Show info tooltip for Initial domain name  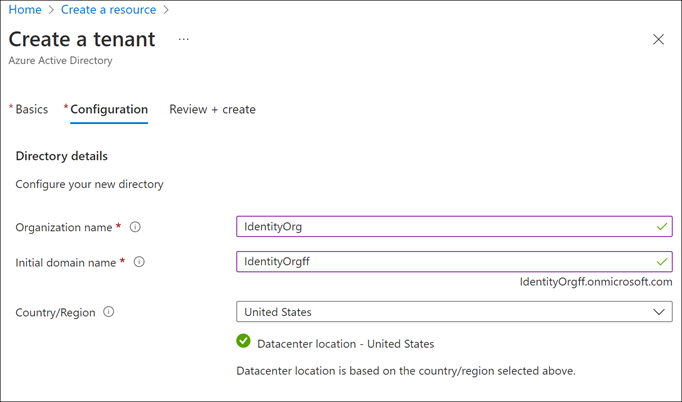click(139, 262)
